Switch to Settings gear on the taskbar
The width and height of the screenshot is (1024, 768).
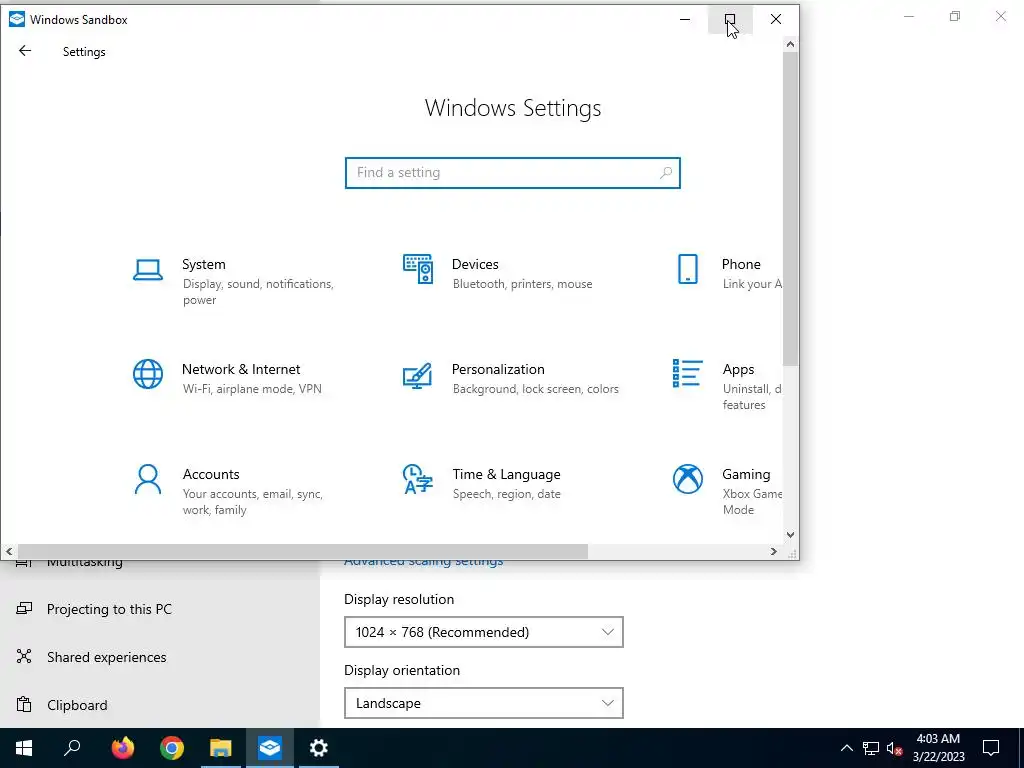tap(319, 748)
